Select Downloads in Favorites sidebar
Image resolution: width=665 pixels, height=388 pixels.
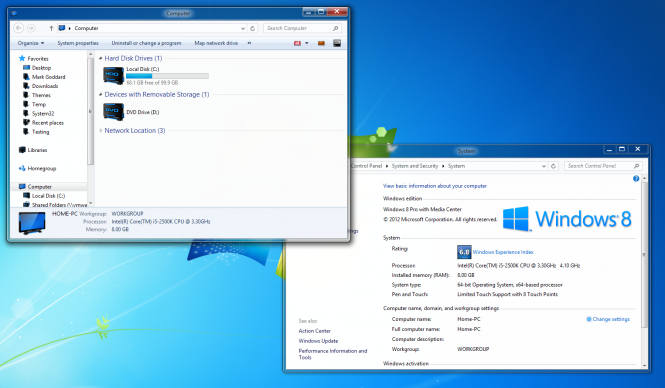45,86
